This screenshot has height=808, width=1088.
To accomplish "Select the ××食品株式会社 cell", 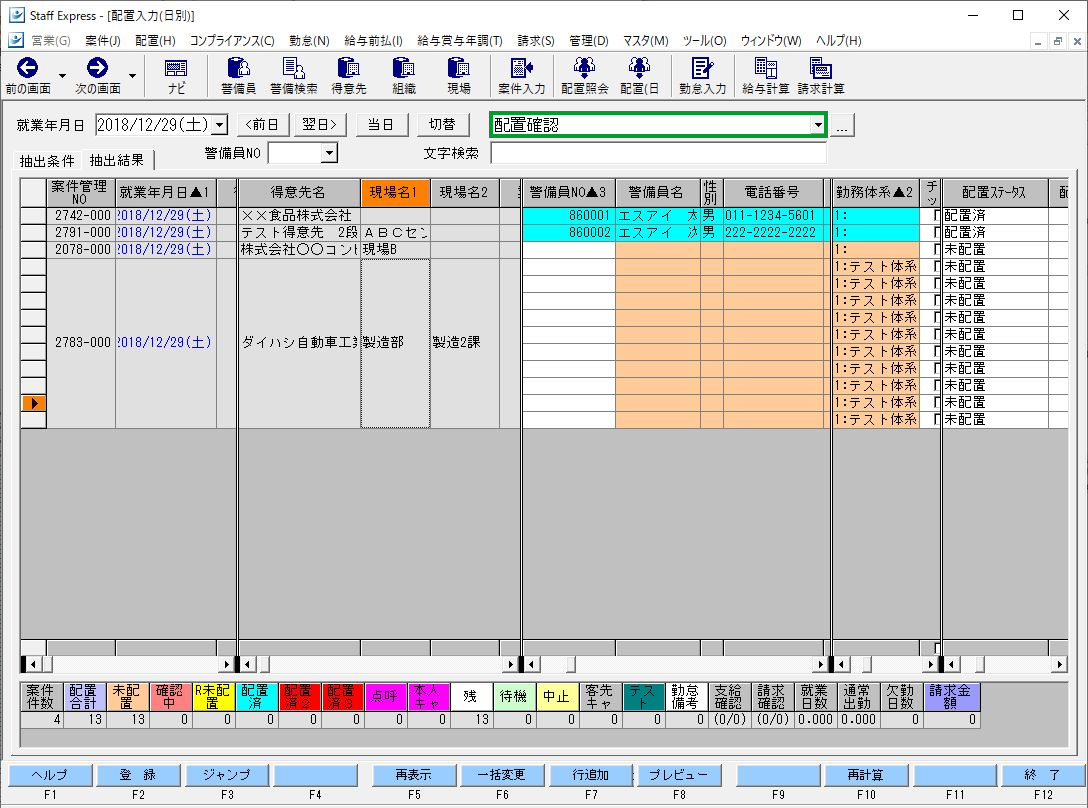I will click(x=298, y=216).
